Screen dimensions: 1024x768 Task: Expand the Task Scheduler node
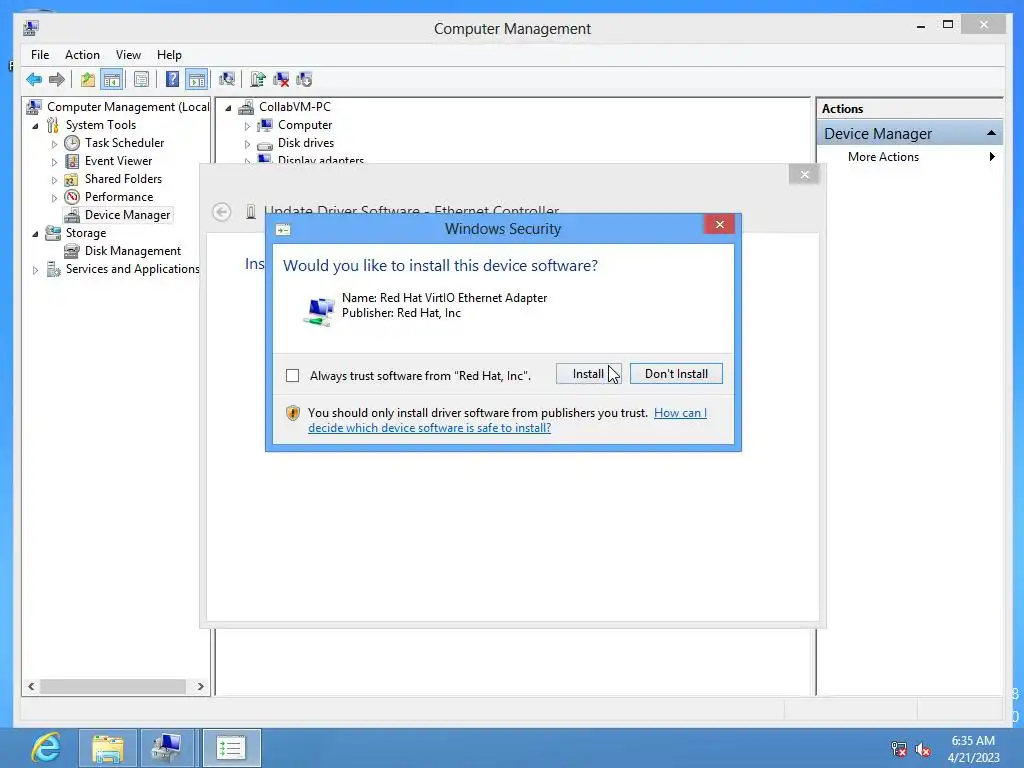click(54, 144)
